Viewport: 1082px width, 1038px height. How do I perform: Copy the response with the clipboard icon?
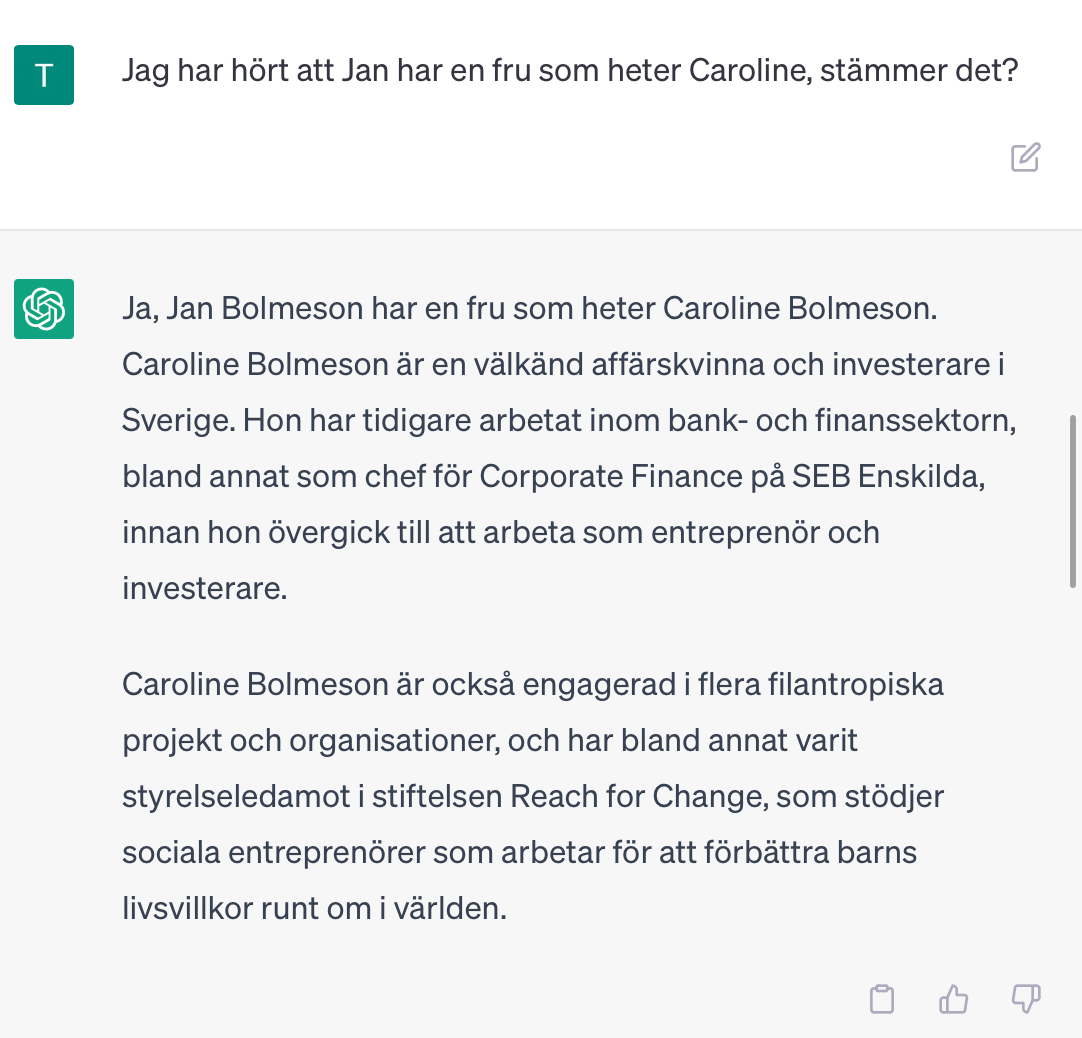click(x=881, y=998)
